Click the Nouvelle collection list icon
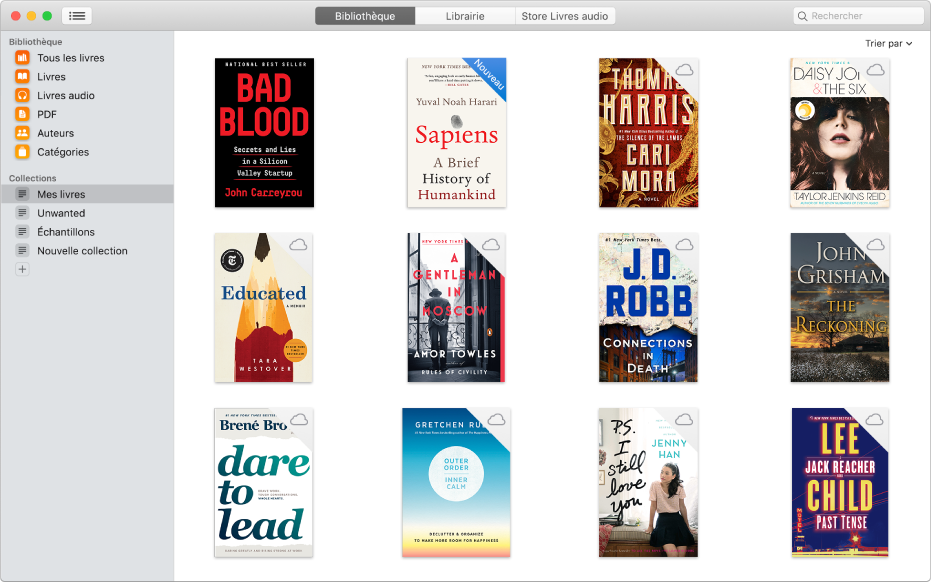 pos(23,251)
